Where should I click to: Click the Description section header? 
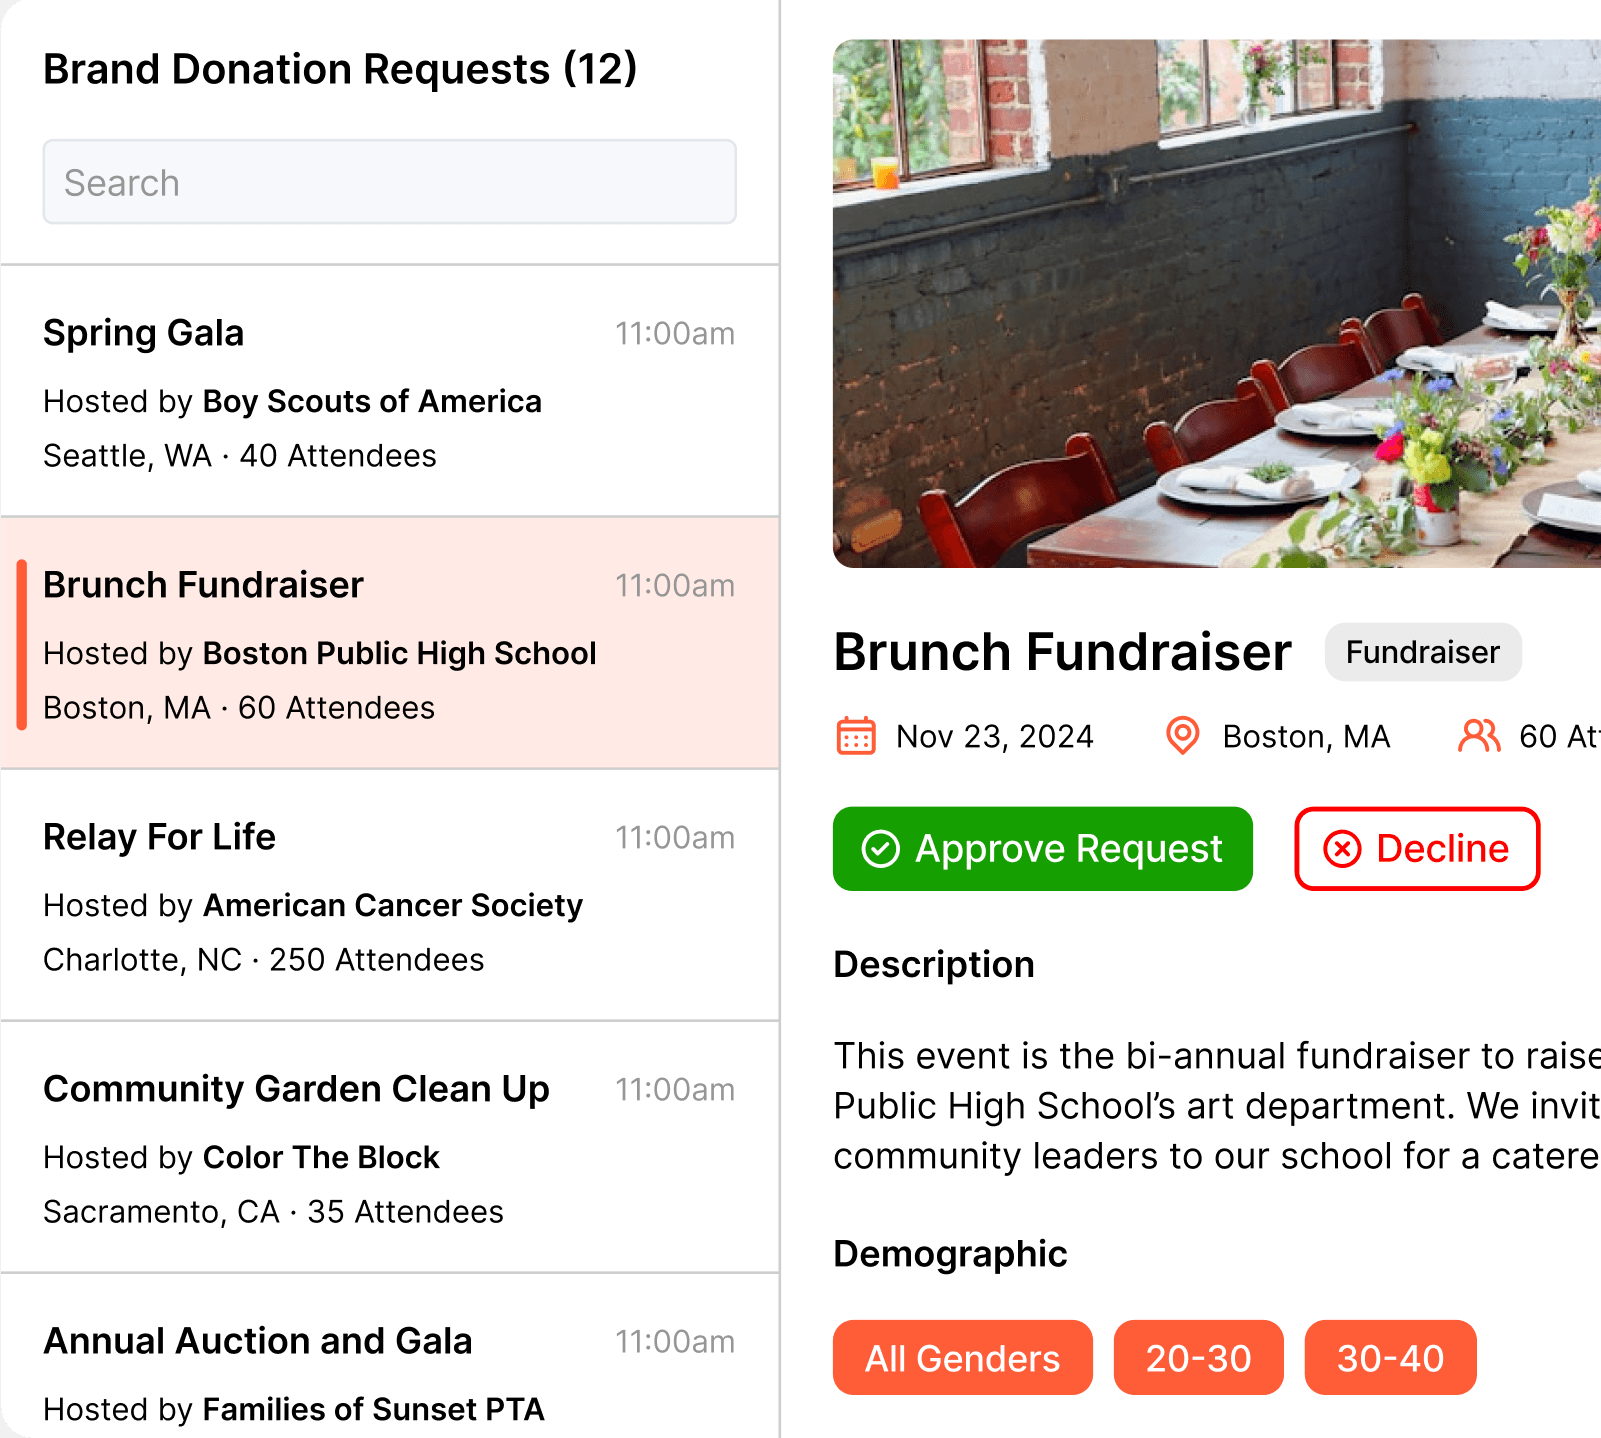933,963
